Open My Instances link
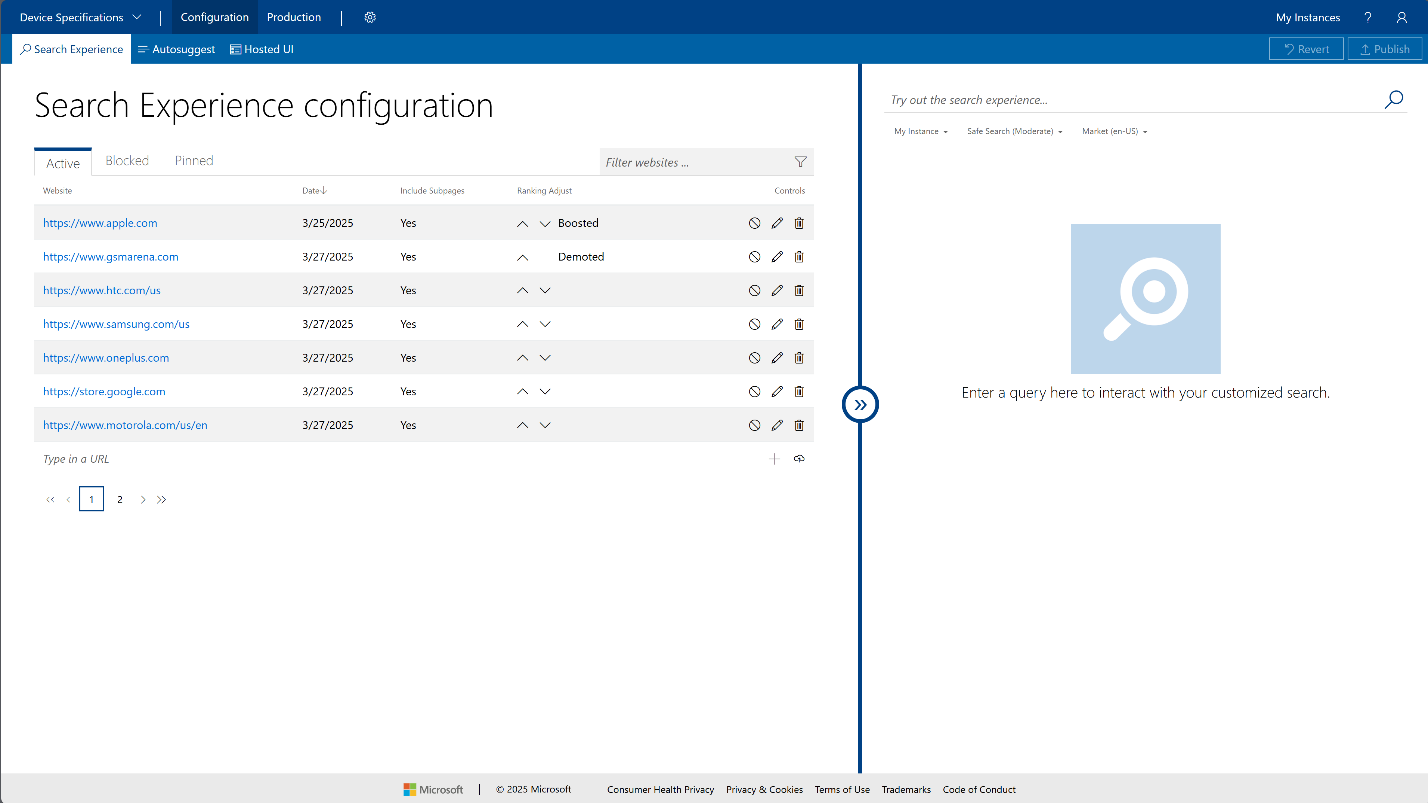 click(1308, 17)
